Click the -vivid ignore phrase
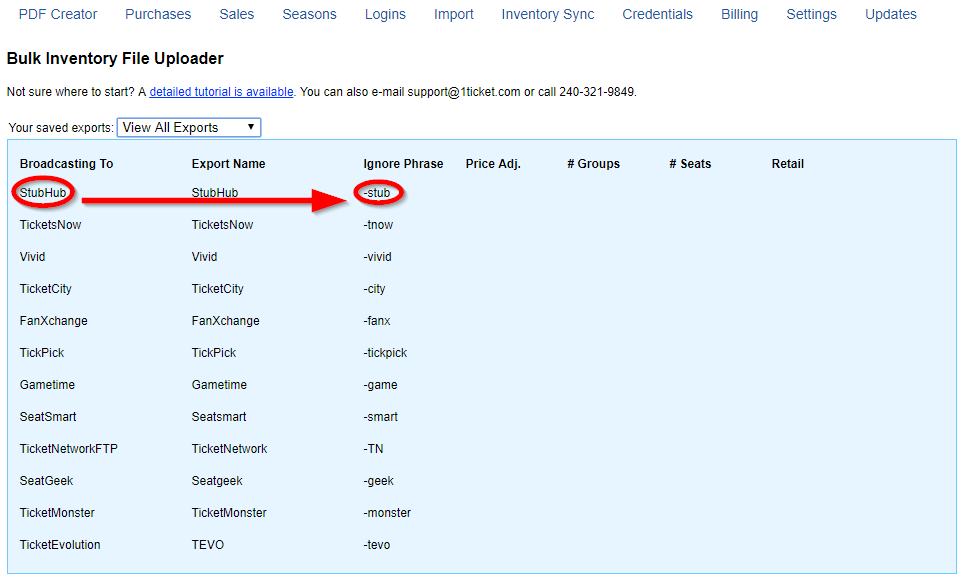Viewport: 966px width, 582px height. point(378,257)
